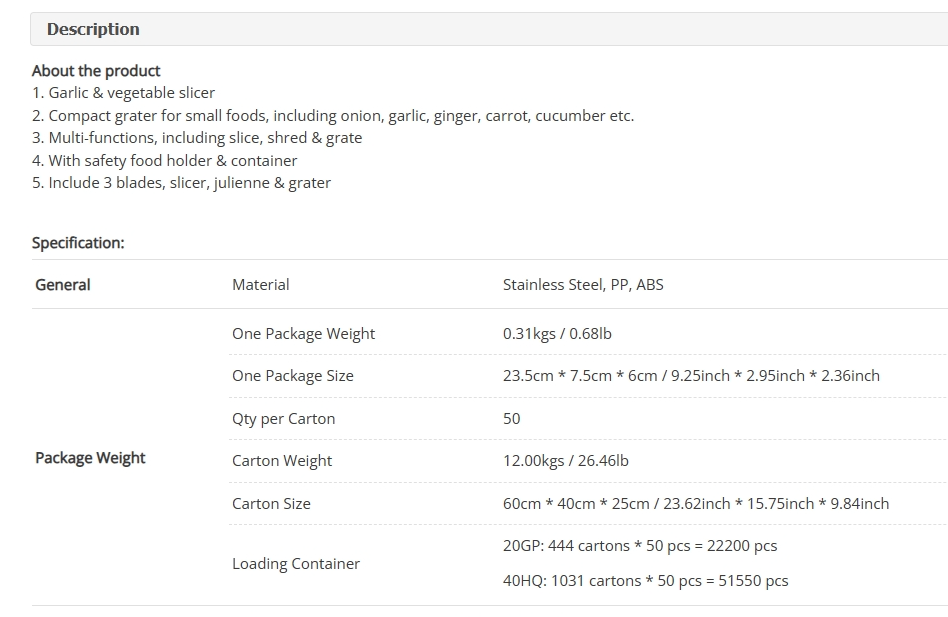Click the 'Qty per Carton' label
The height and width of the screenshot is (617, 948).
(284, 419)
